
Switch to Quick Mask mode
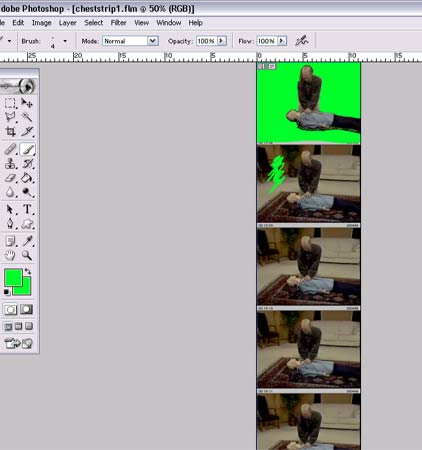point(27,310)
